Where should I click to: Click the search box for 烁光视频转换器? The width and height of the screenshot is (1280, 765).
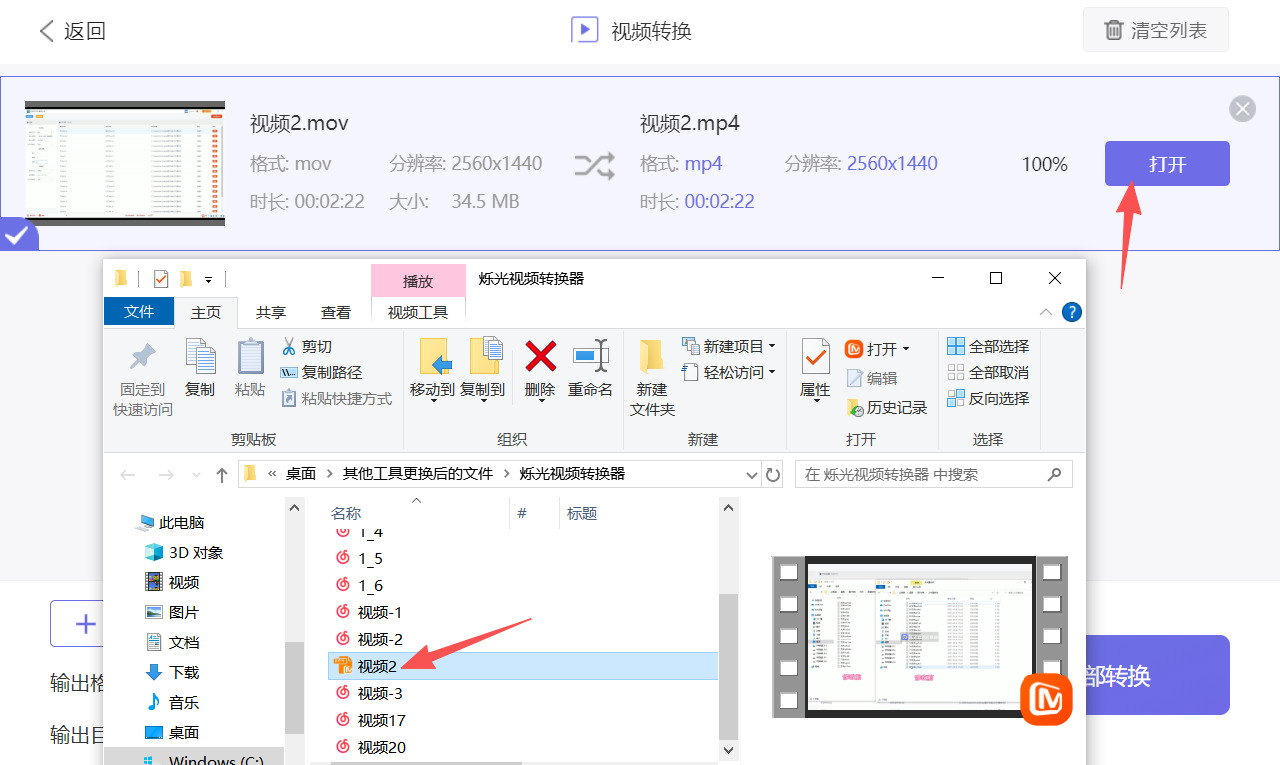coord(934,474)
